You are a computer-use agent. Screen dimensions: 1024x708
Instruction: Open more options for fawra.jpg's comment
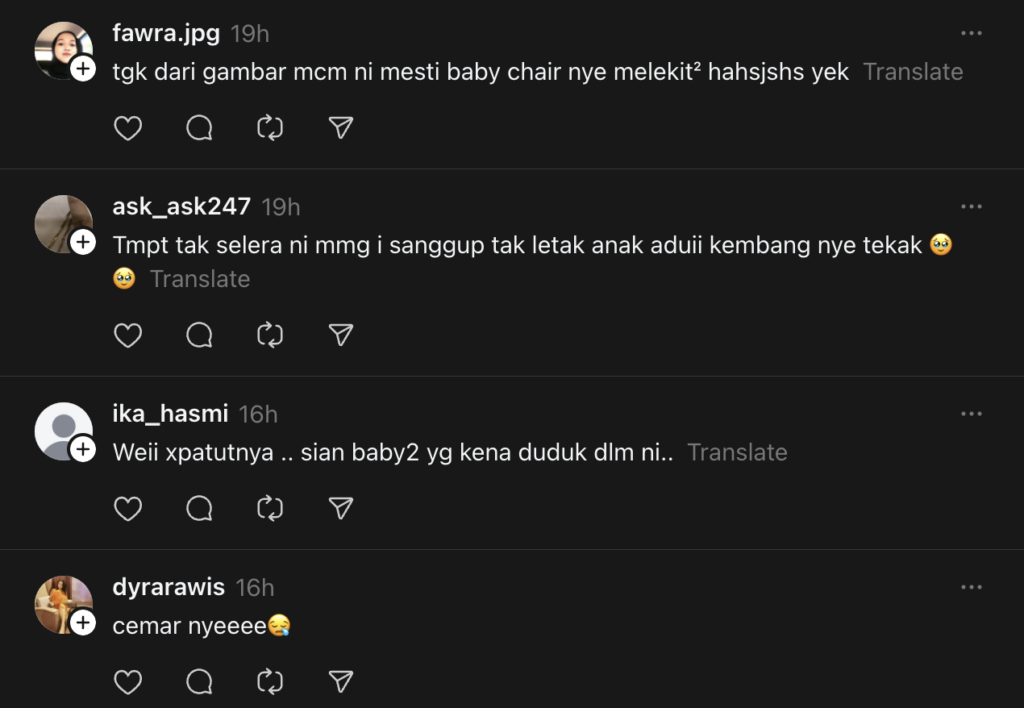(x=971, y=33)
